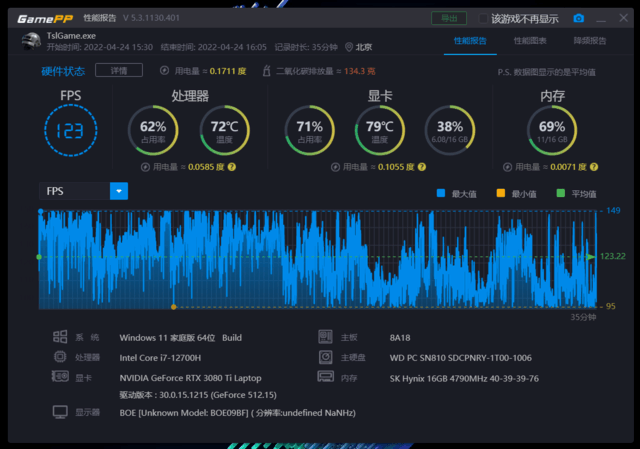The height and width of the screenshot is (449, 640).
Task: Switch to the 性能图表 tab
Action: (530, 41)
